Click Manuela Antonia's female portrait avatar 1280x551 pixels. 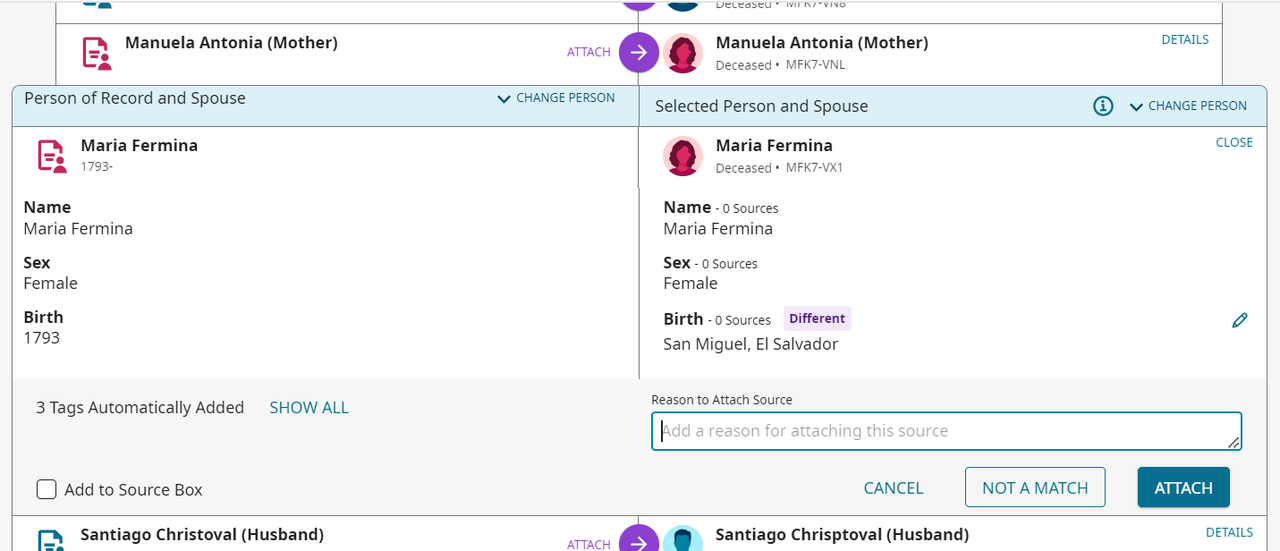(x=683, y=53)
